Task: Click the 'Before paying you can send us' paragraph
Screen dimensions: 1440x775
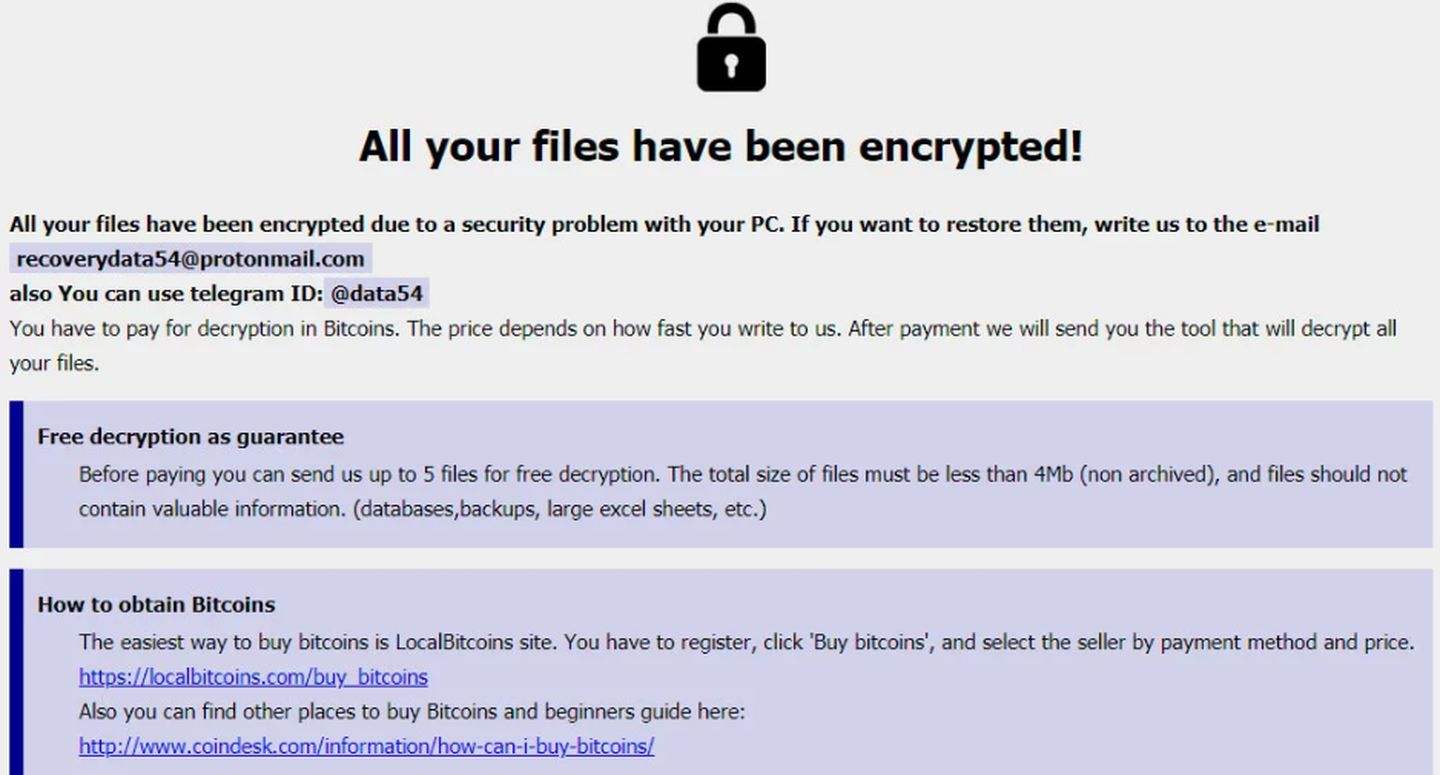Action: [743, 491]
